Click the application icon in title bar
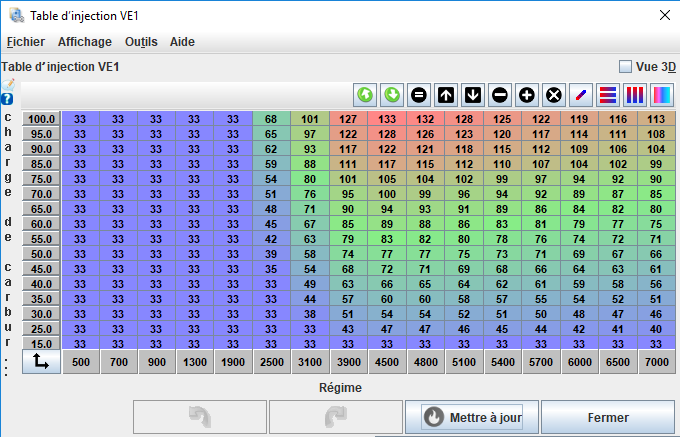680x437 pixels. click(16, 15)
